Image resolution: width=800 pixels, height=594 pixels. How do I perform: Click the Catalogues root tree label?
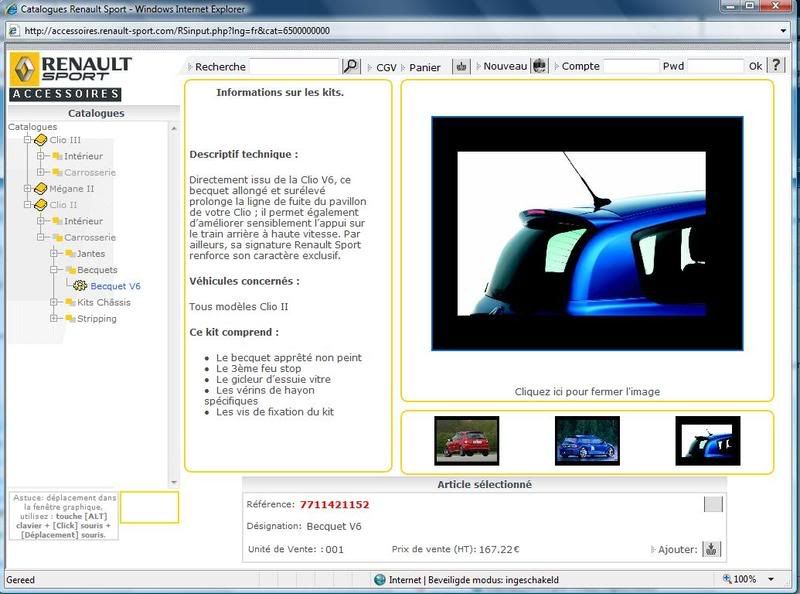click(x=32, y=127)
